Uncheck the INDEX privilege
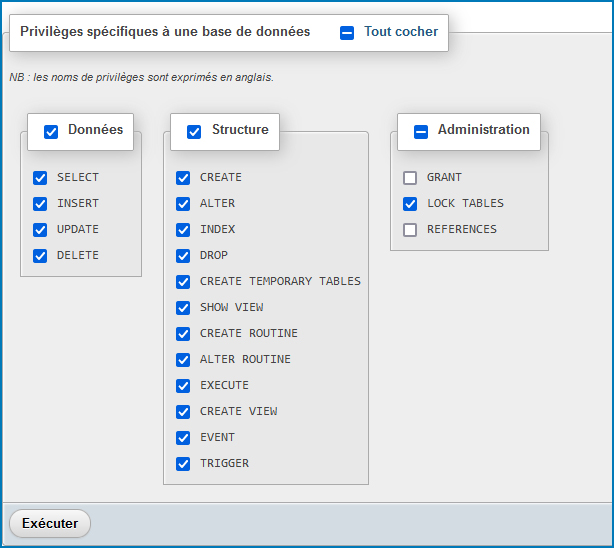 pos(183,230)
